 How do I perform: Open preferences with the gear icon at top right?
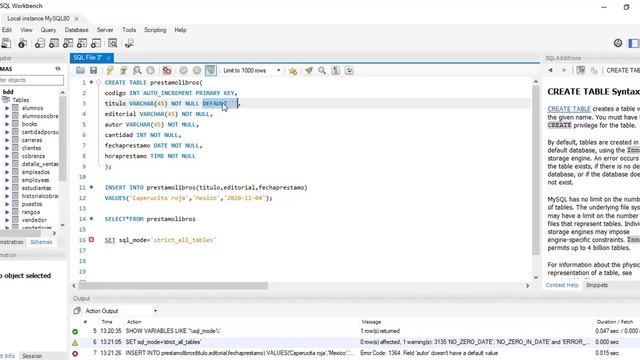(618, 43)
